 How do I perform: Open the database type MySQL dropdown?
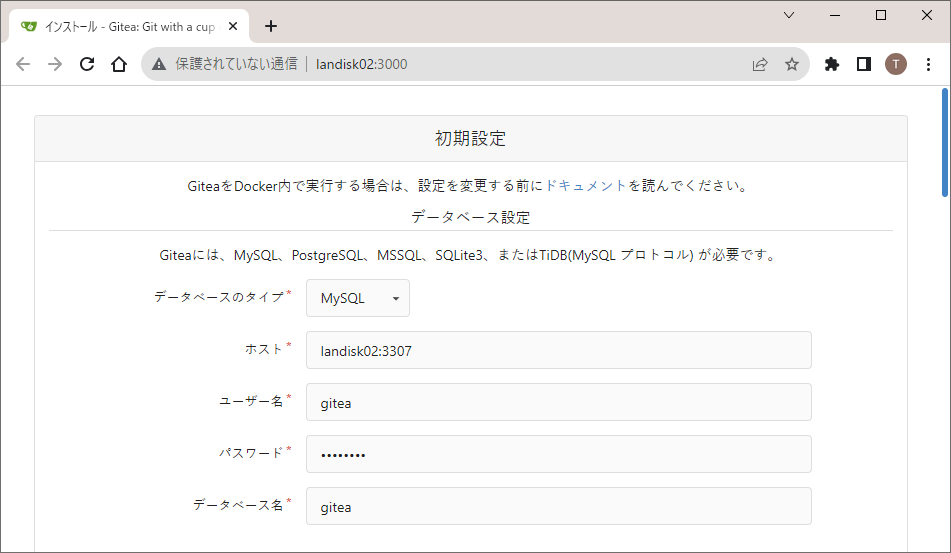click(358, 298)
